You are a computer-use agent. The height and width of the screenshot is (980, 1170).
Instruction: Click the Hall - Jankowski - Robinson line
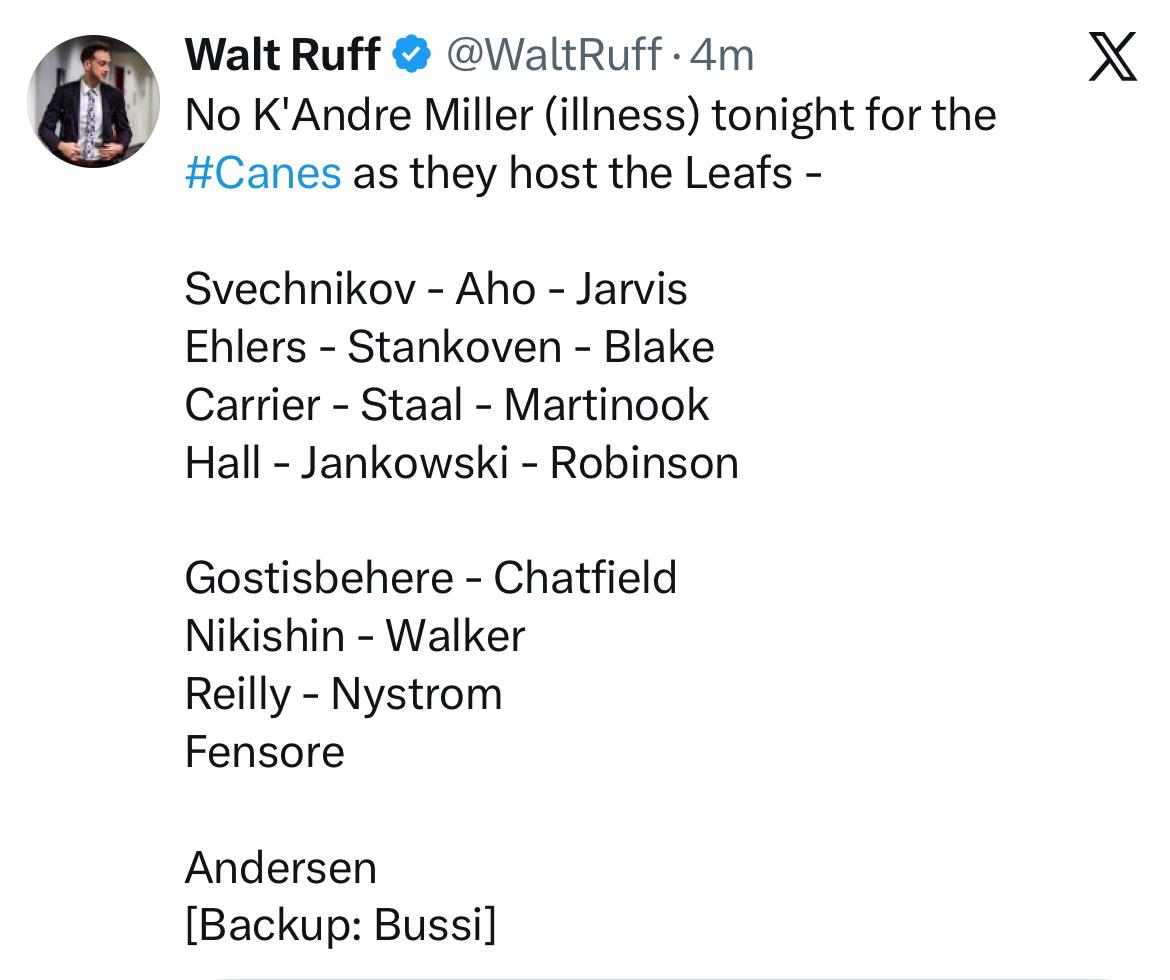(x=461, y=463)
